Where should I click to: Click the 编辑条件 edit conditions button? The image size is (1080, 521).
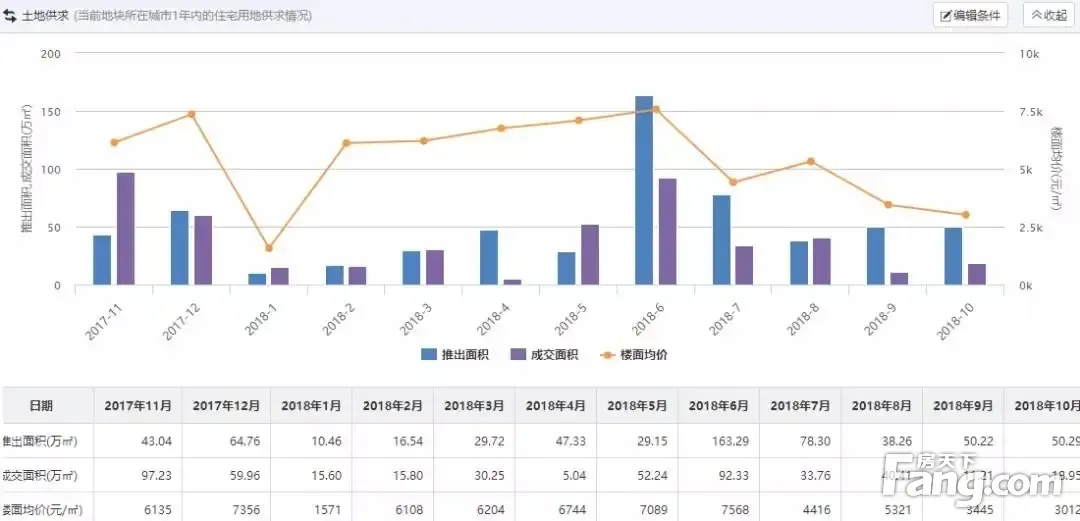970,15
